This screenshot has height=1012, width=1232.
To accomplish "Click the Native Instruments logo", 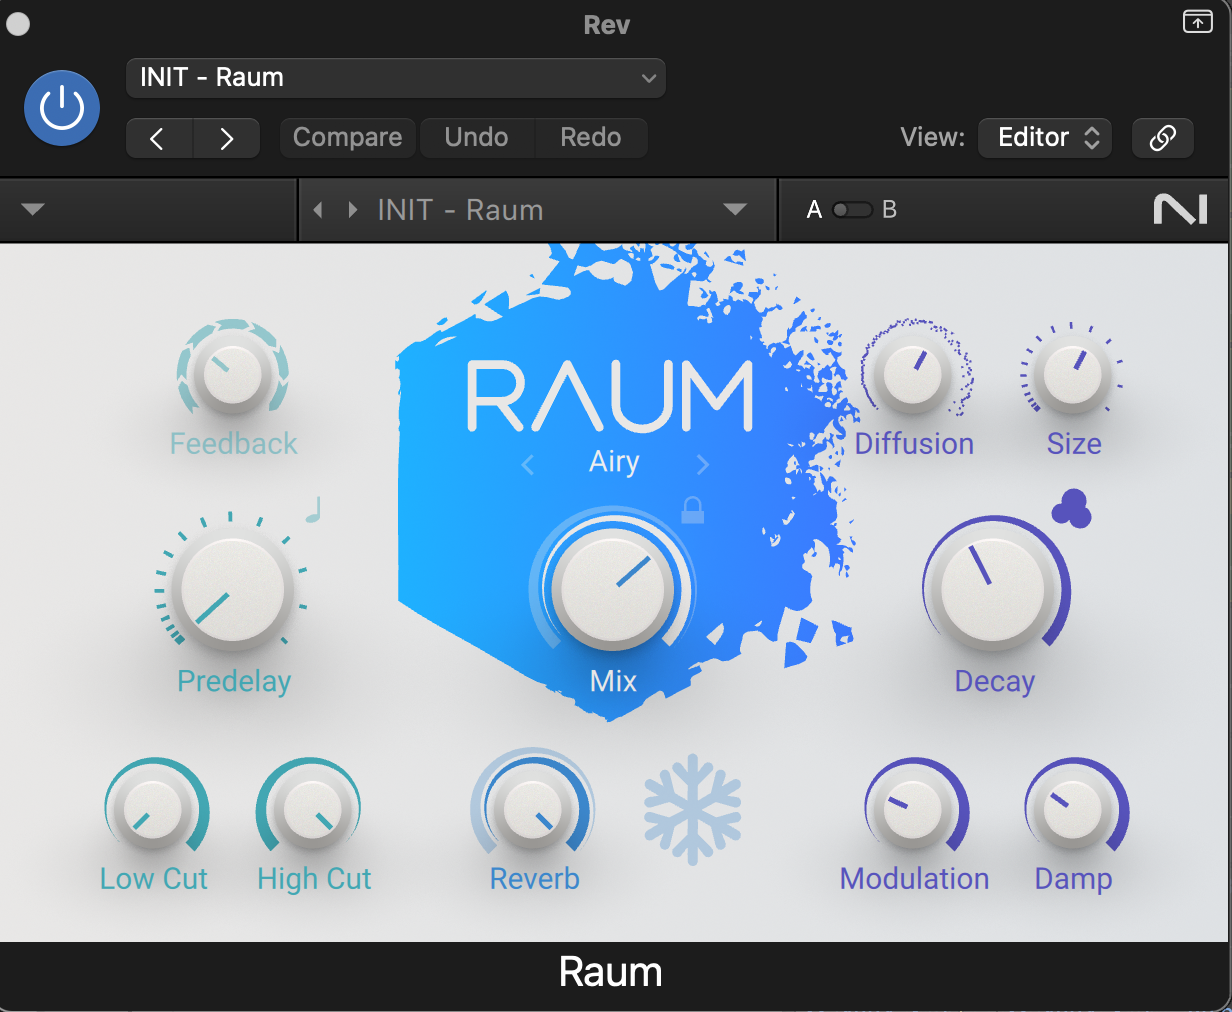I will [x=1180, y=210].
